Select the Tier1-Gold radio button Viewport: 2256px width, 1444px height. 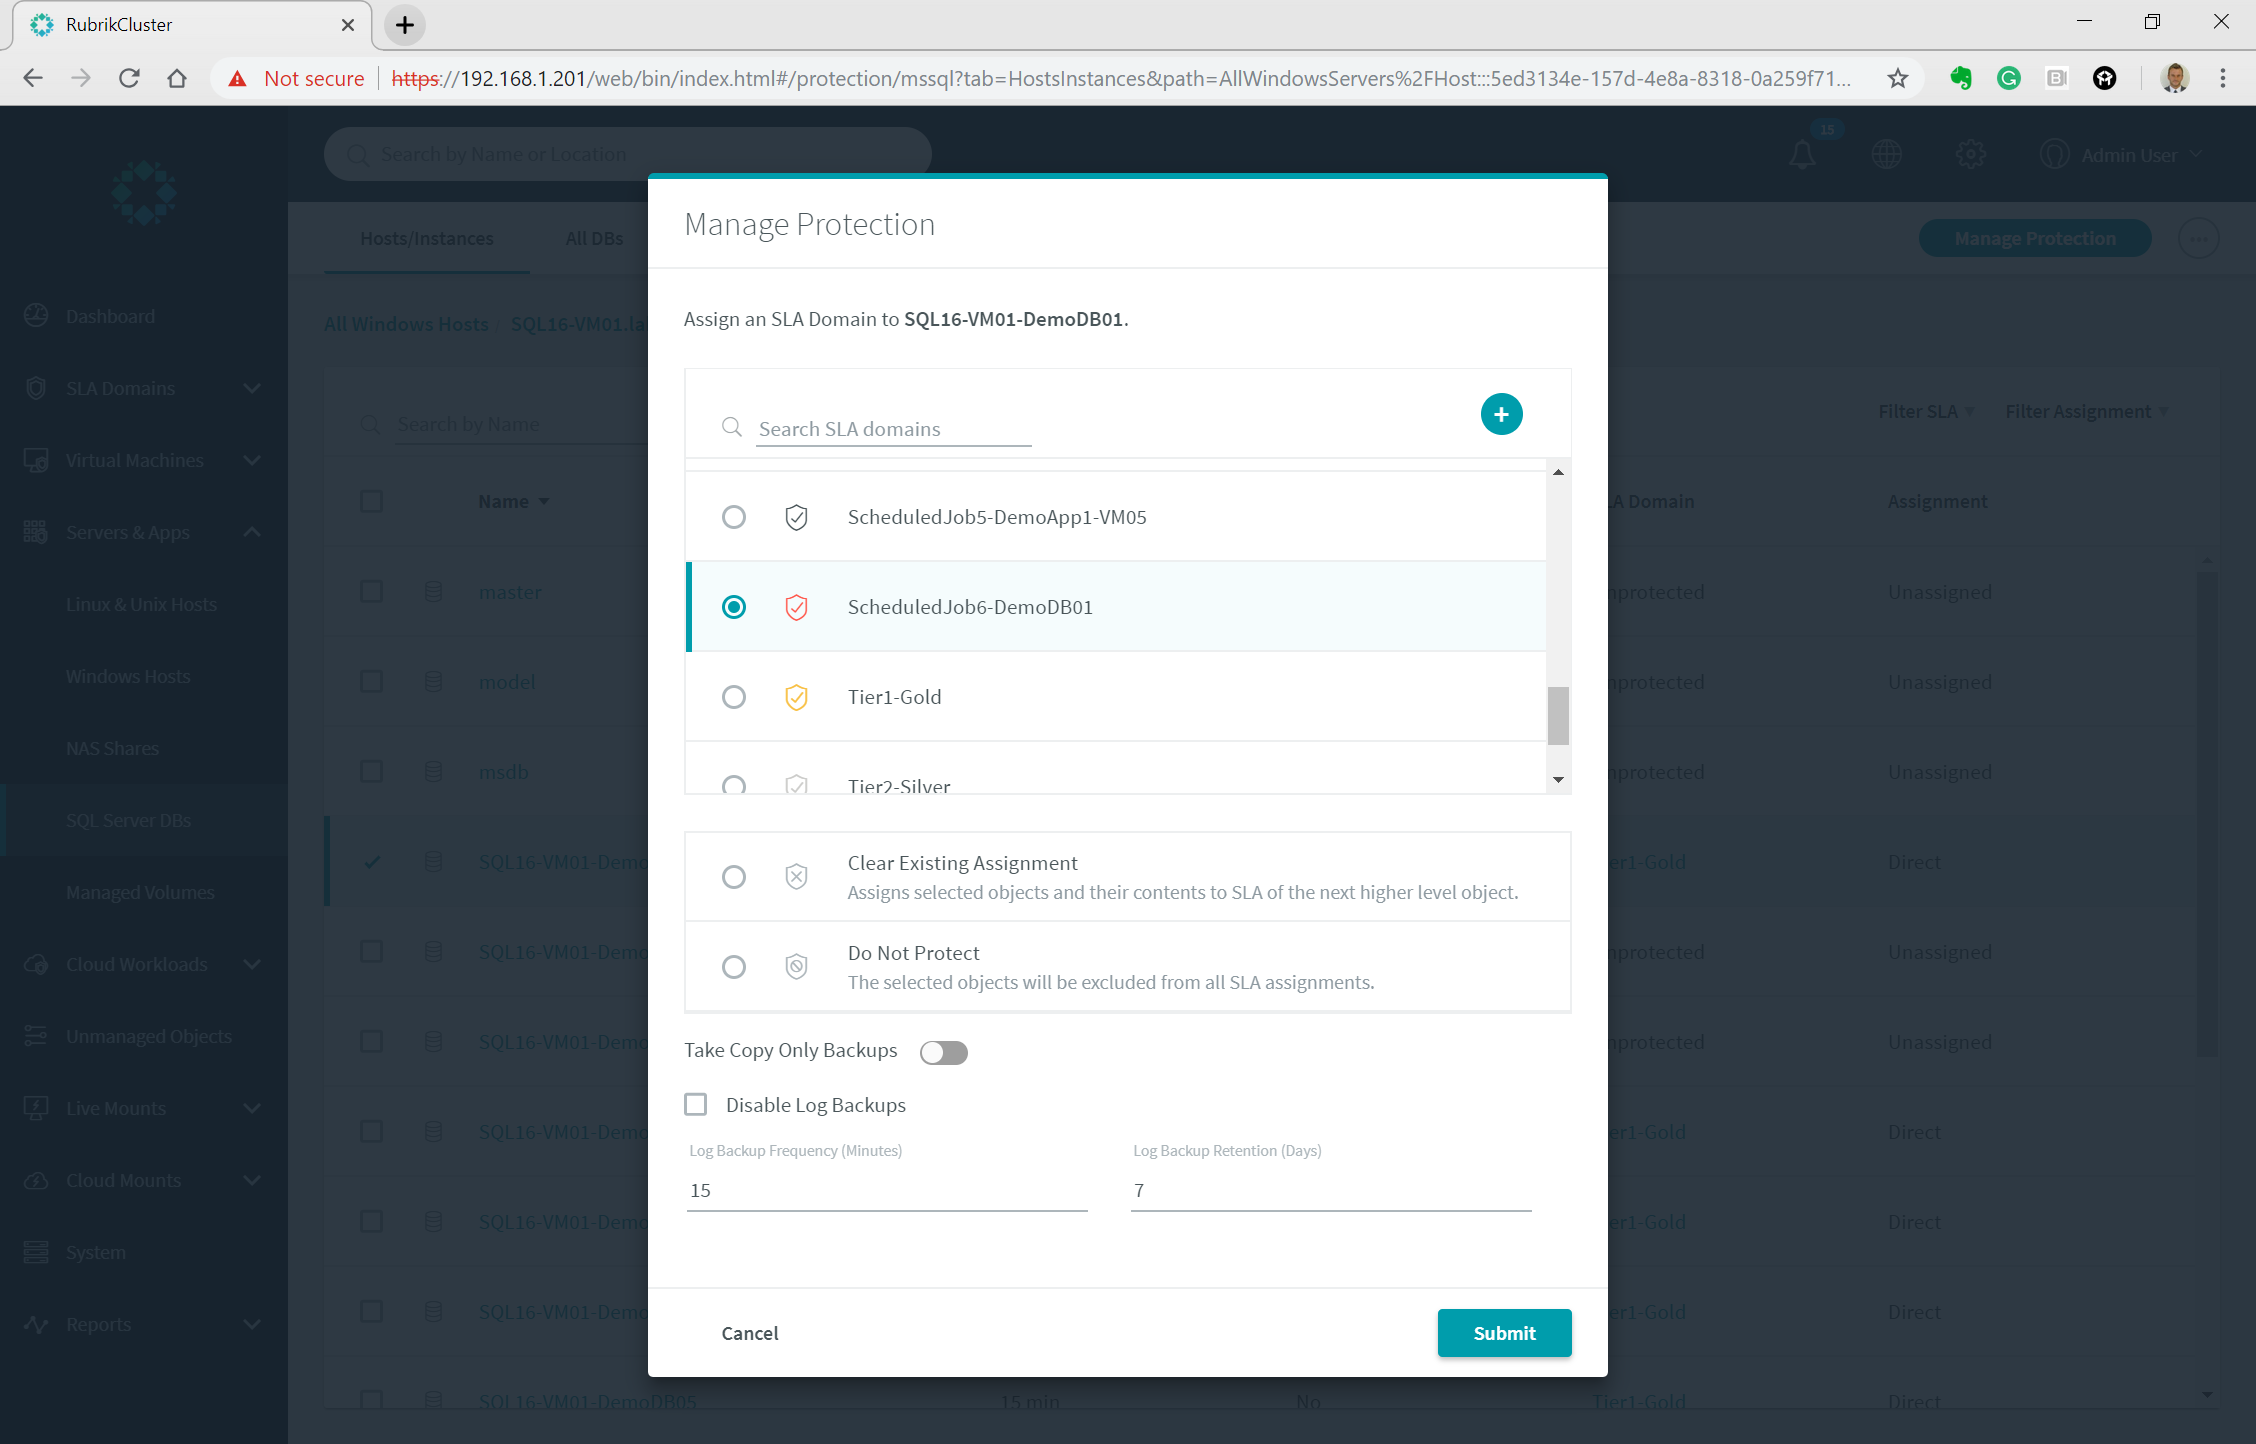(x=734, y=697)
